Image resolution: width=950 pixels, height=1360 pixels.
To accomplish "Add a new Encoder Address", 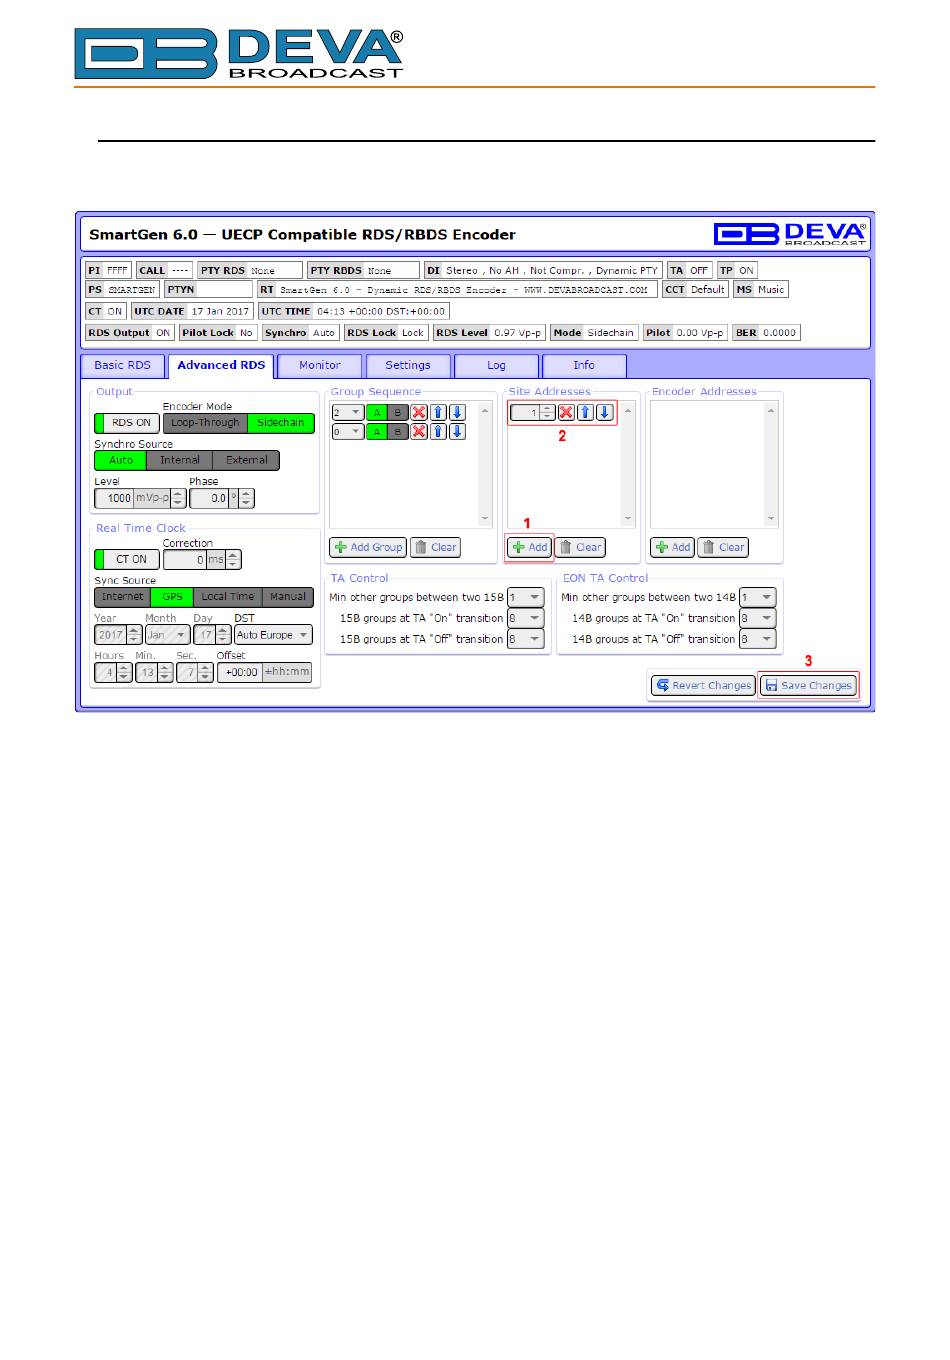I will (673, 547).
